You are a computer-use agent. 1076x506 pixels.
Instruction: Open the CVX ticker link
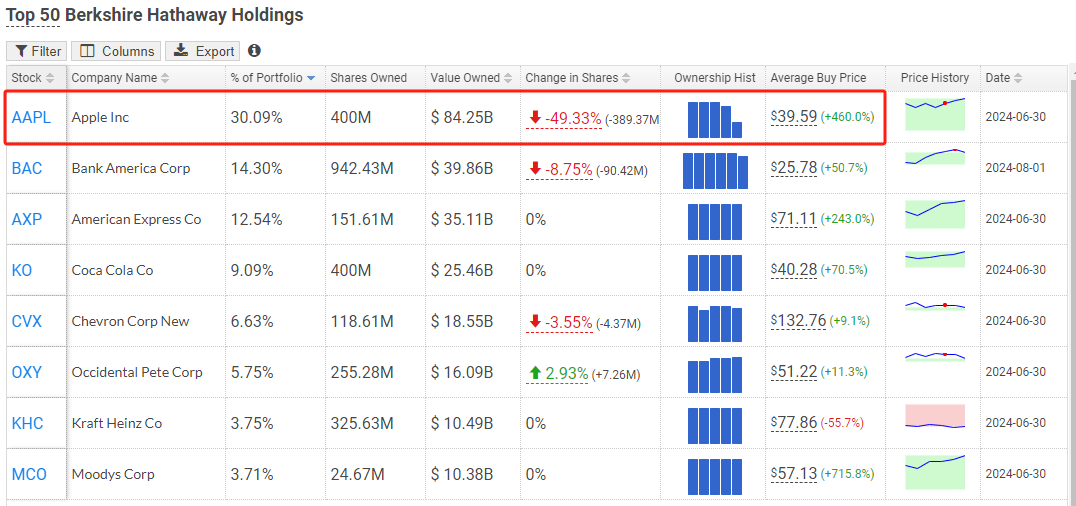pos(27,321)
